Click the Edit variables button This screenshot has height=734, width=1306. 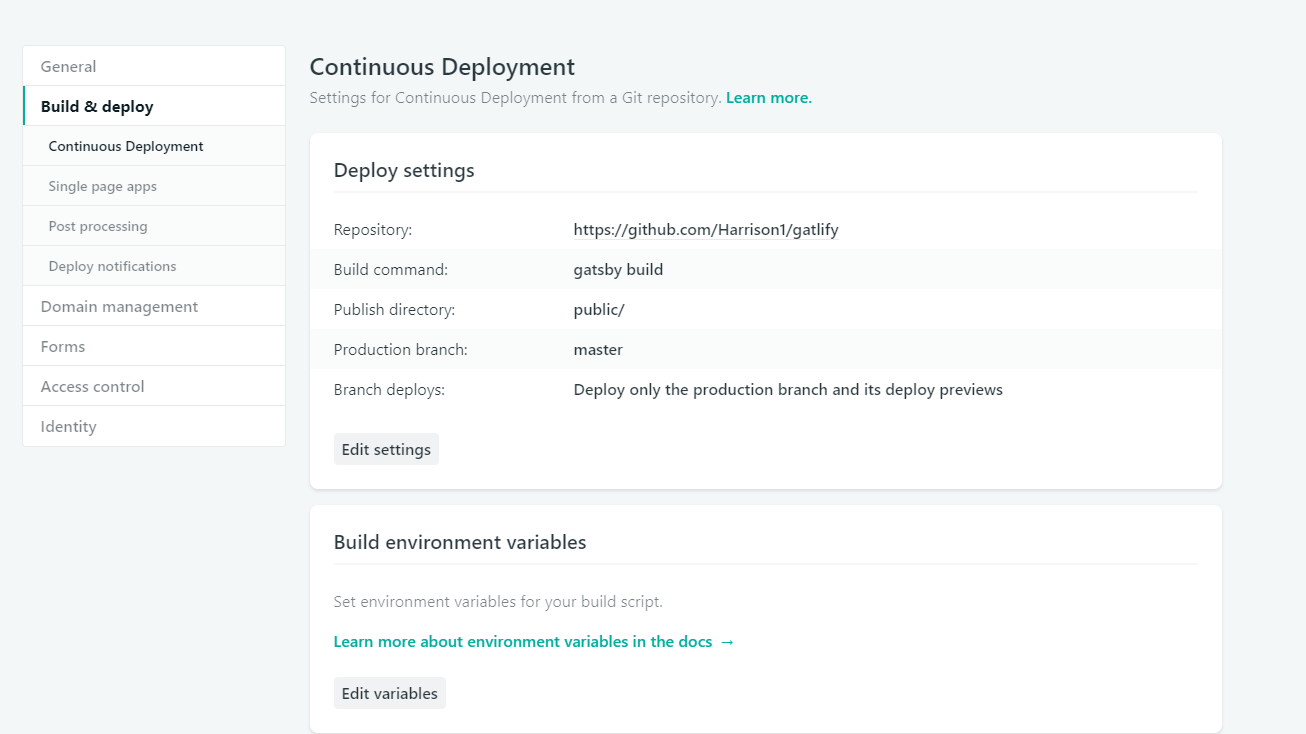[x=389, y=694]
